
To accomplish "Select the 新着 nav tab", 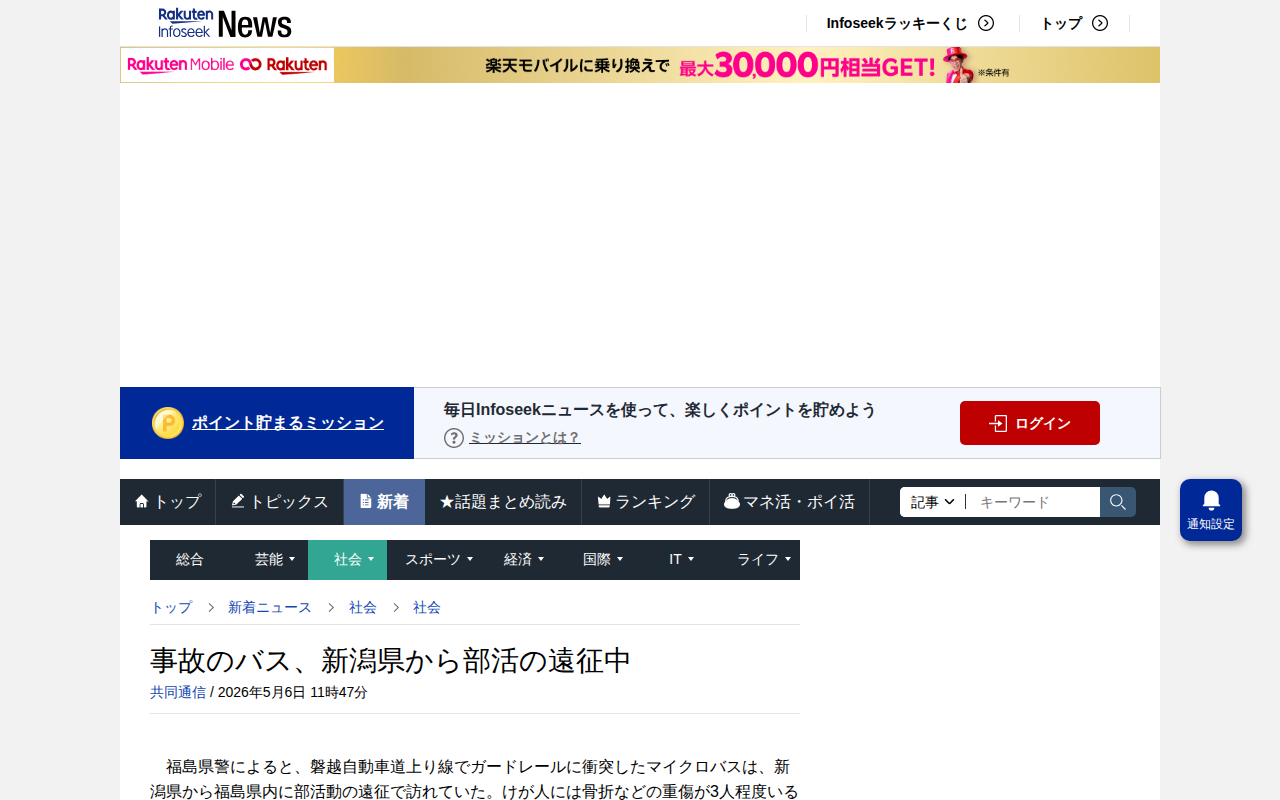I will click(x=384, y=502).
